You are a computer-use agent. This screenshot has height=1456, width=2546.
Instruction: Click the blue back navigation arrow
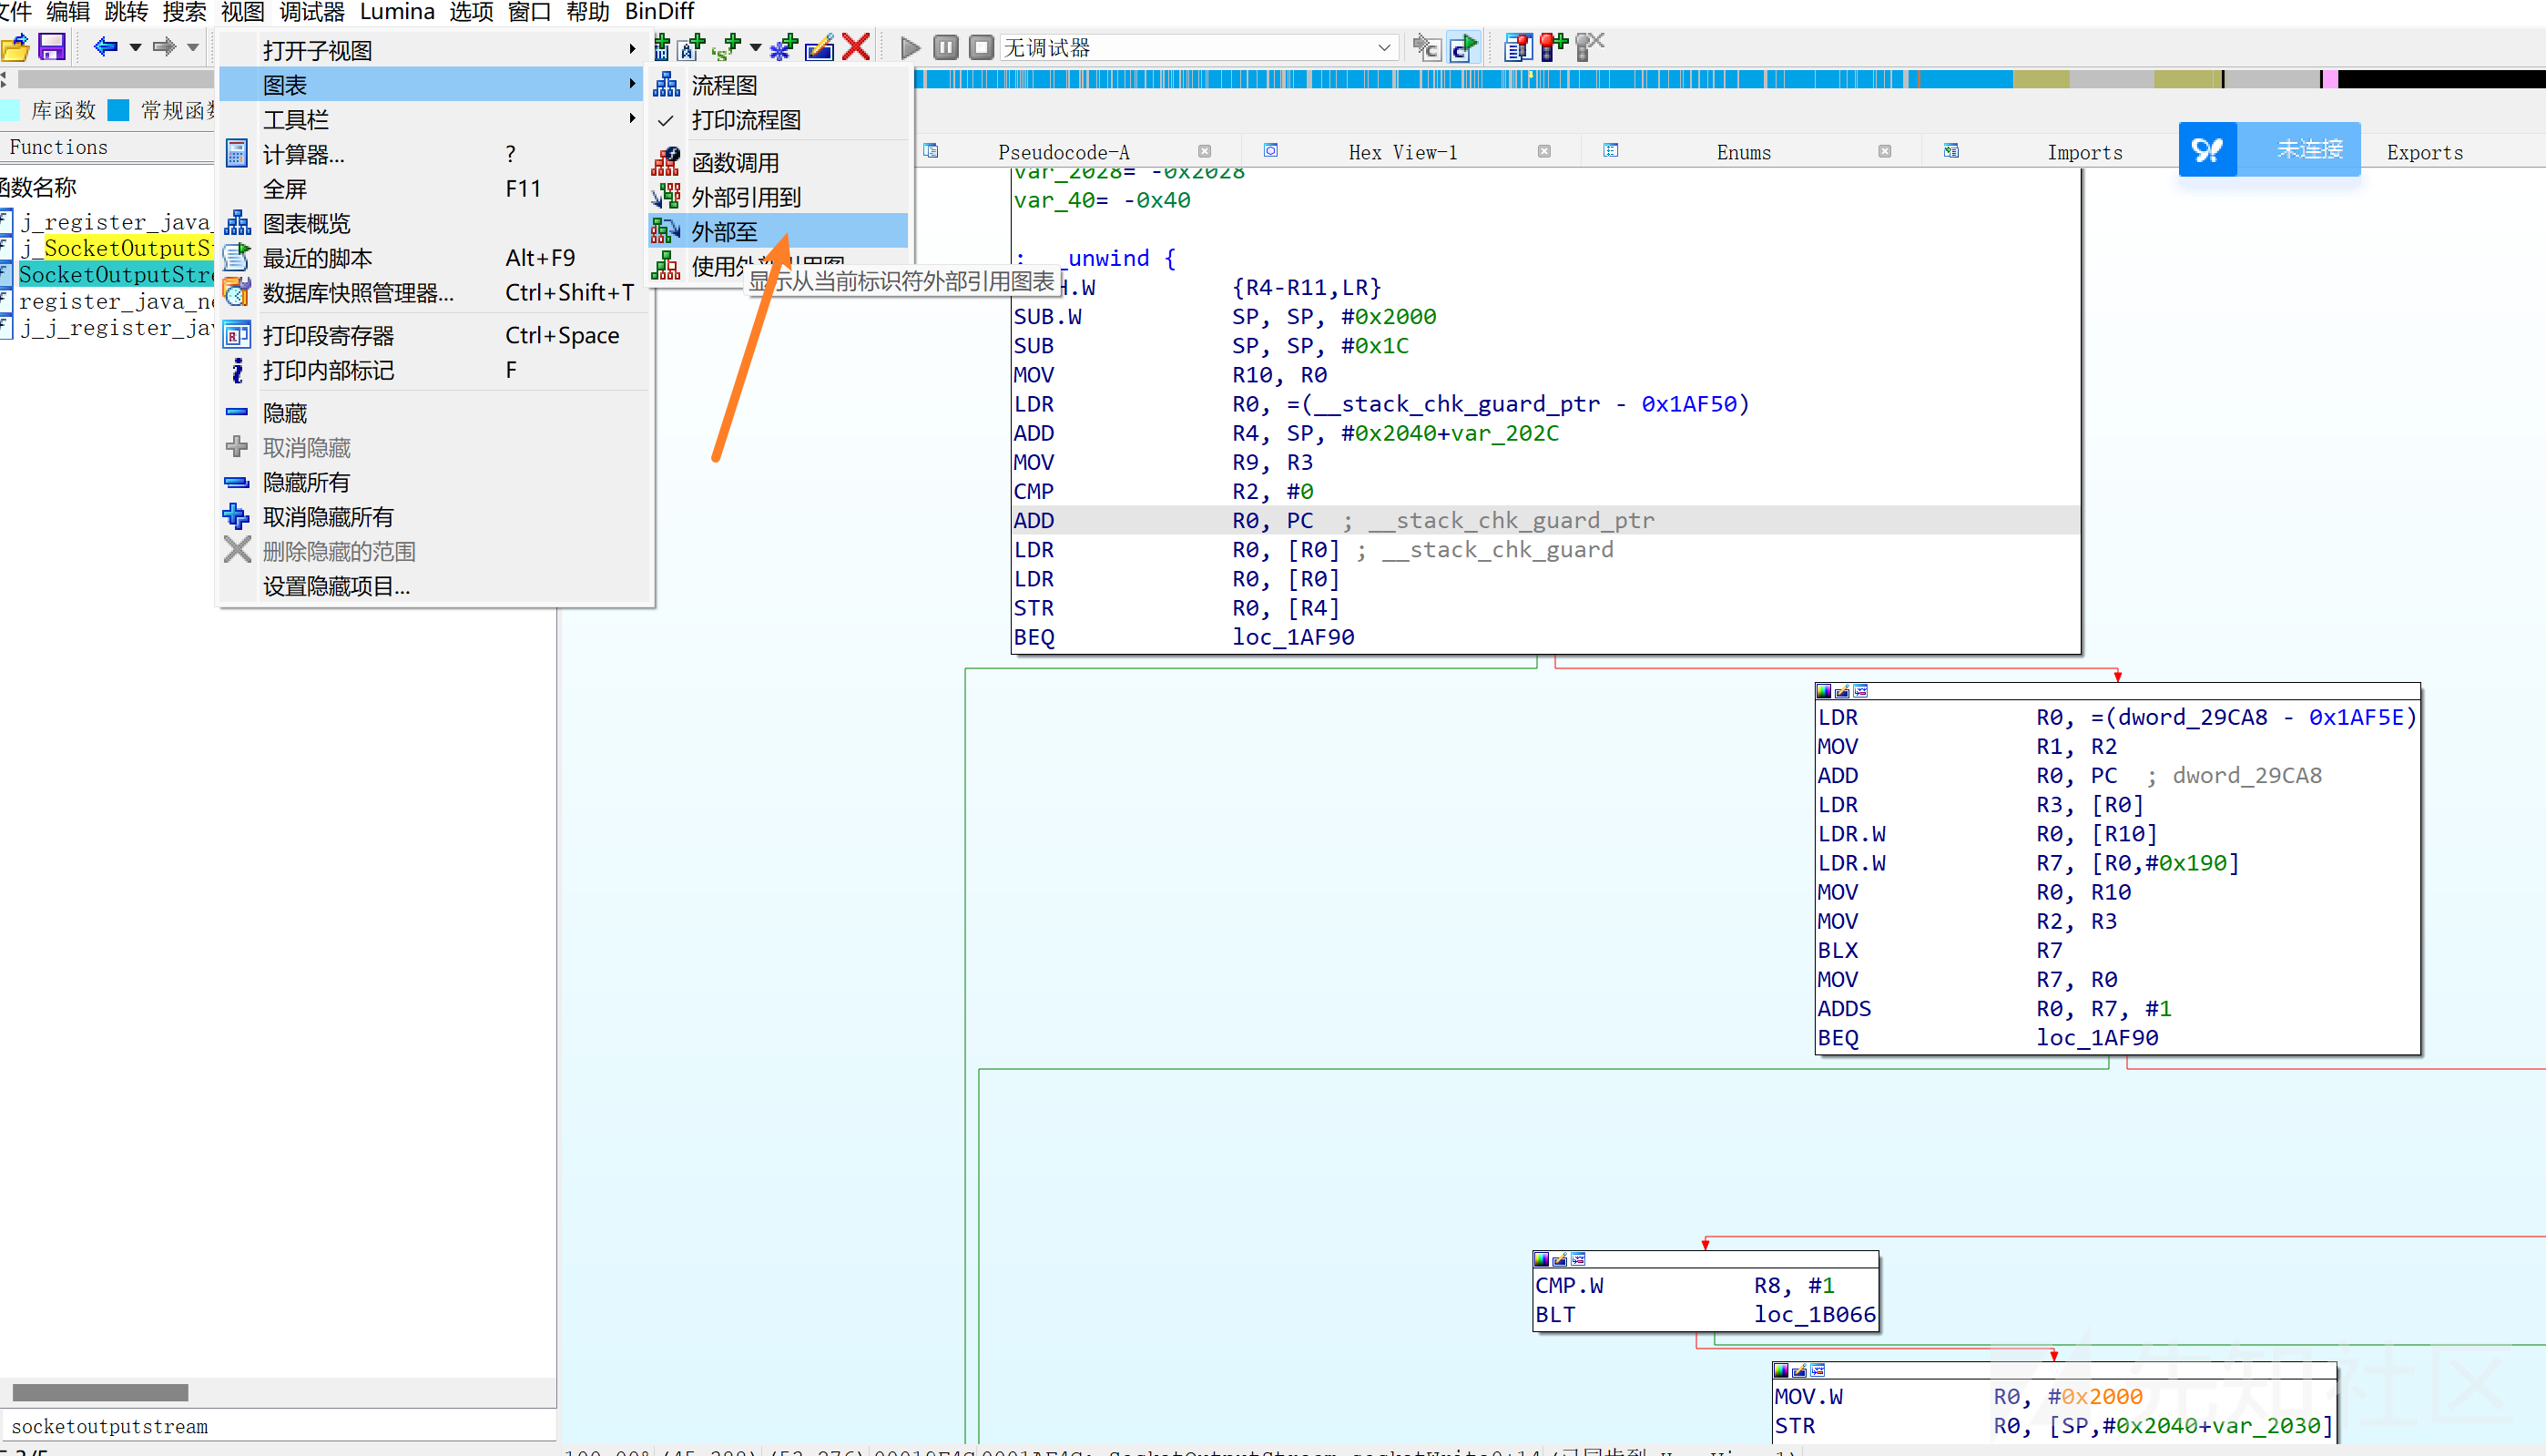pos(105,46)
